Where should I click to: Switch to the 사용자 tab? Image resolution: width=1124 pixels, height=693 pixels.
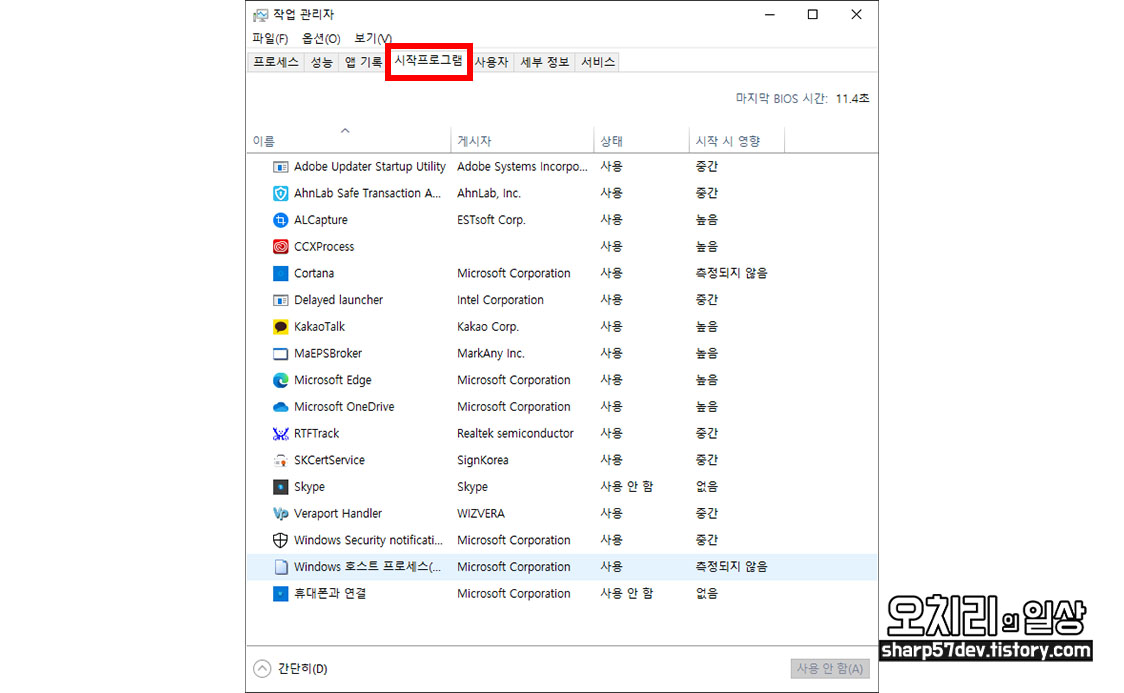point(492,62)
